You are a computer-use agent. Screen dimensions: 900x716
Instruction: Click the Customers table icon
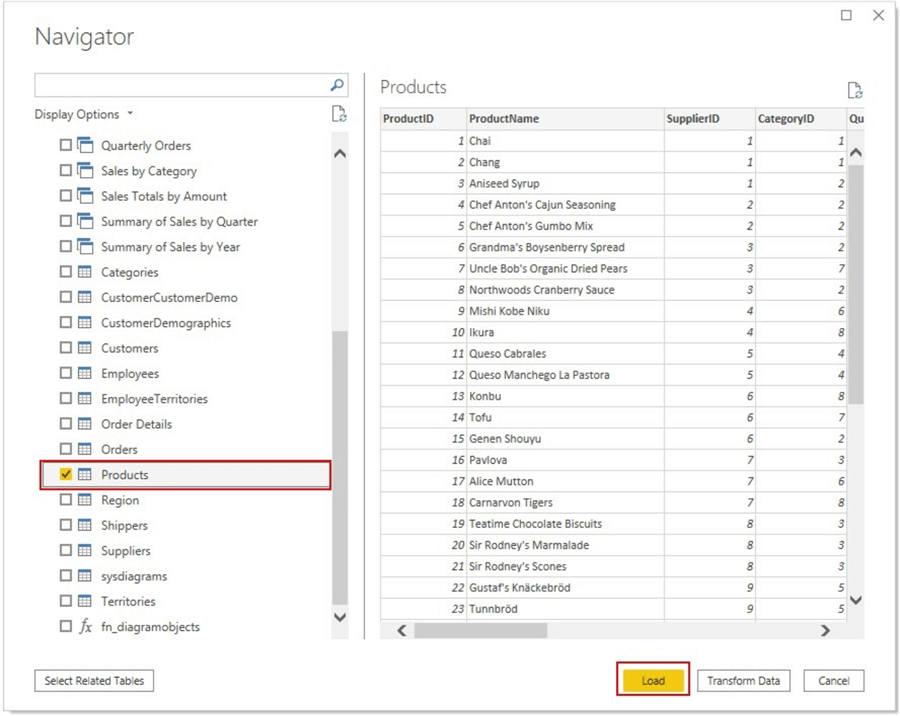[x=85, y=348]
